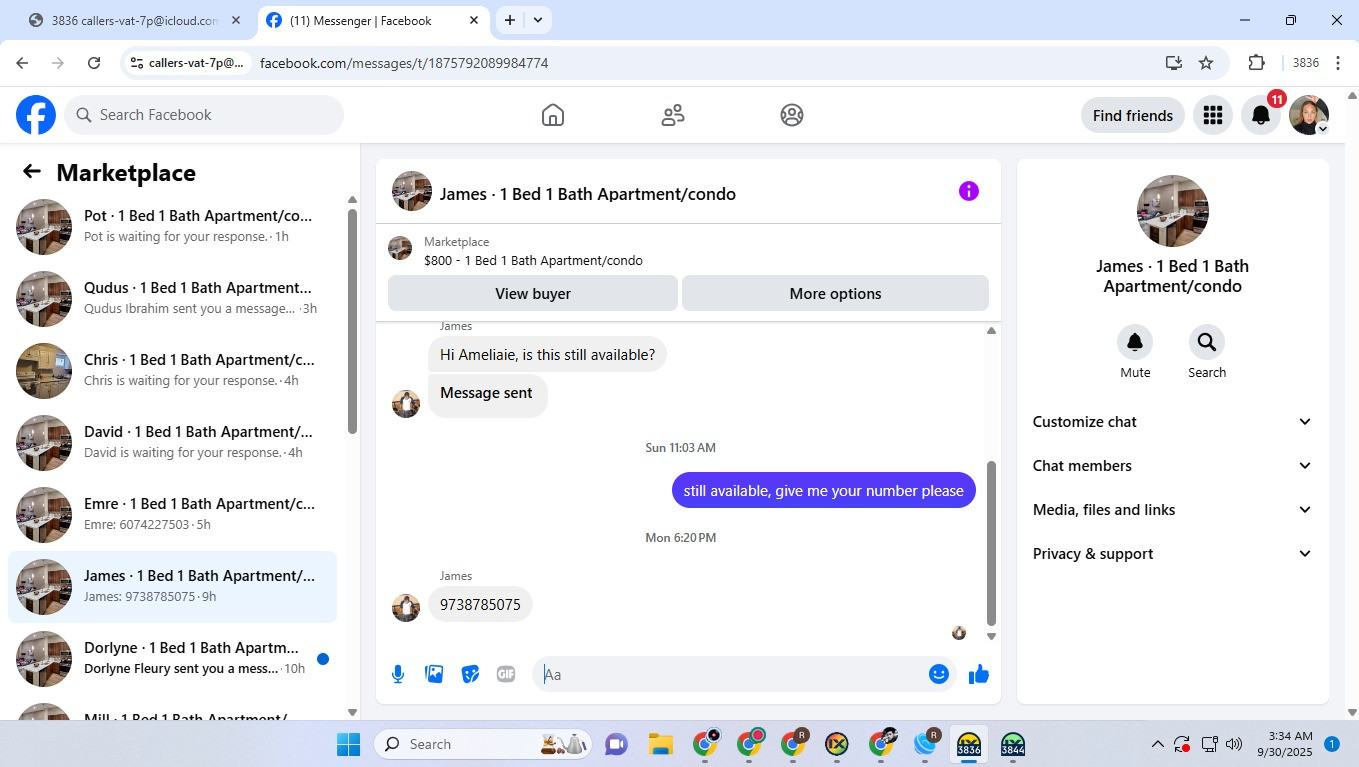This screenshot has height=767, width=1359.
Task: Click the chat scrollbar up arrow
Action: 991,331
